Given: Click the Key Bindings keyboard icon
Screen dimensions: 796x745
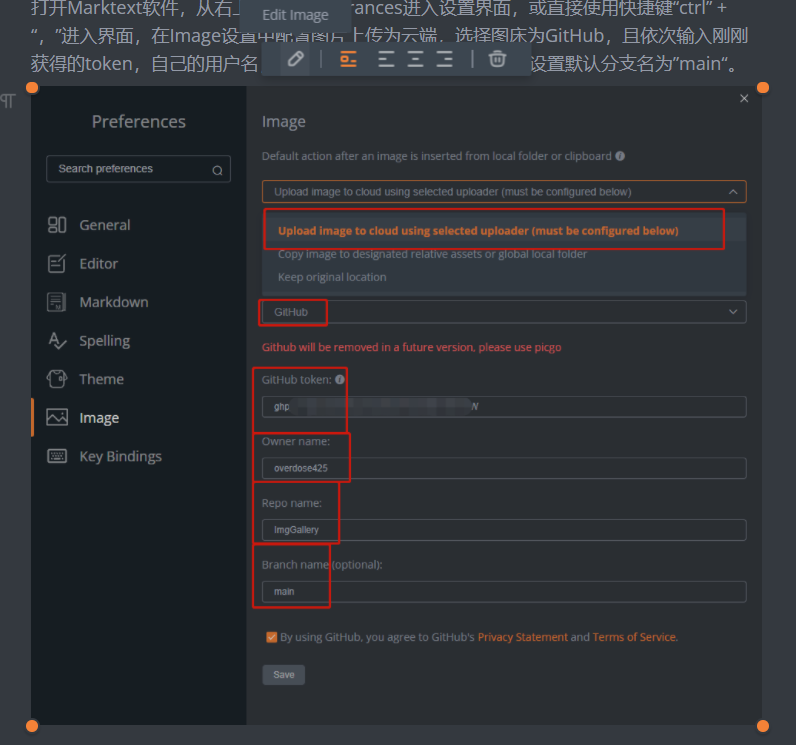Looking at the screenshot, I should [x=57, y=456].
